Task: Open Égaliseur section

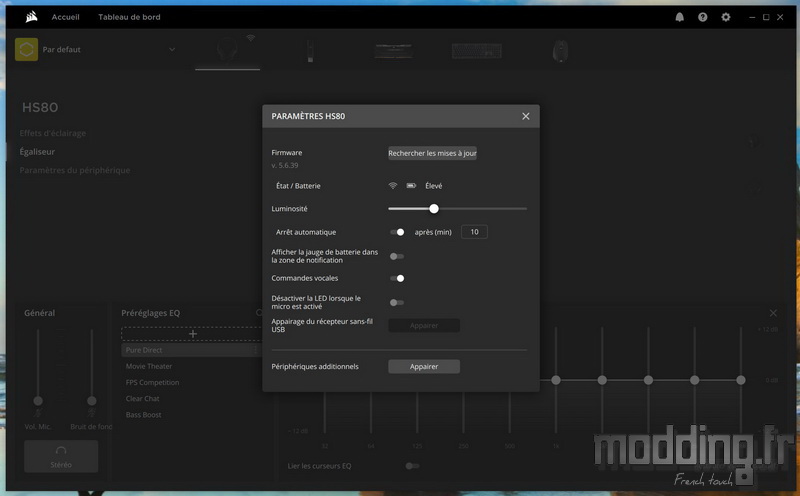Action: [37, 152]
